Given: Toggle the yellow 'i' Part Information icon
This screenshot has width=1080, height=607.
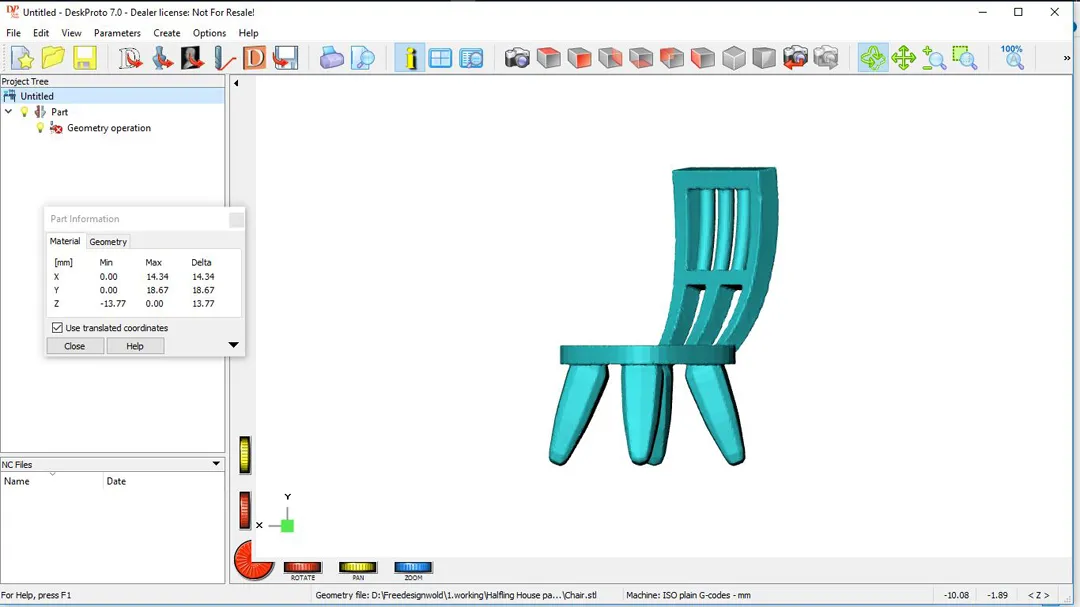Looking at the screenshot, I should tap(410, 58).
